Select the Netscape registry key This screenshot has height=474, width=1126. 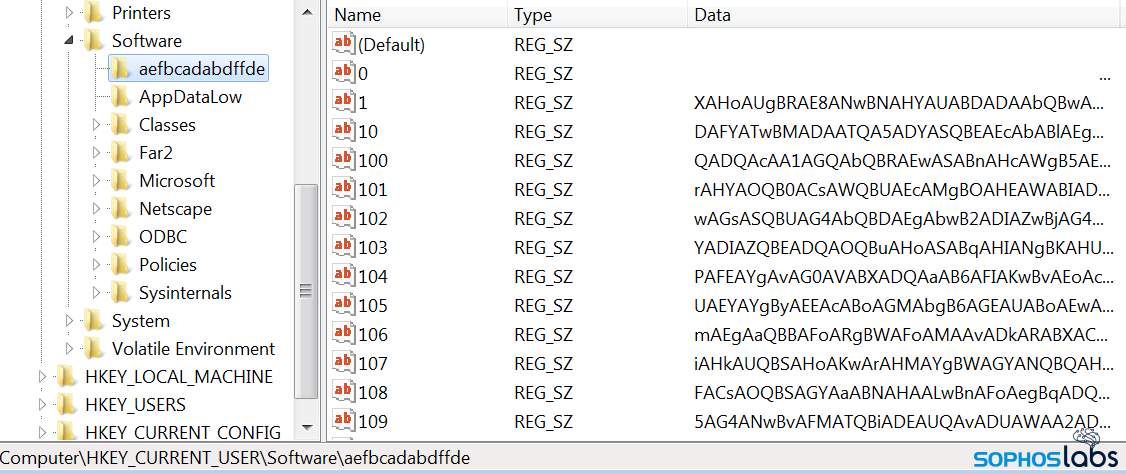(x=175, y=209)
